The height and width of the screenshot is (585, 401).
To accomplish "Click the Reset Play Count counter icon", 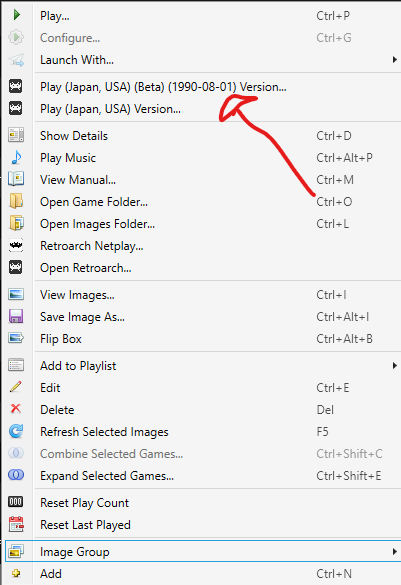I will (15, 502).
